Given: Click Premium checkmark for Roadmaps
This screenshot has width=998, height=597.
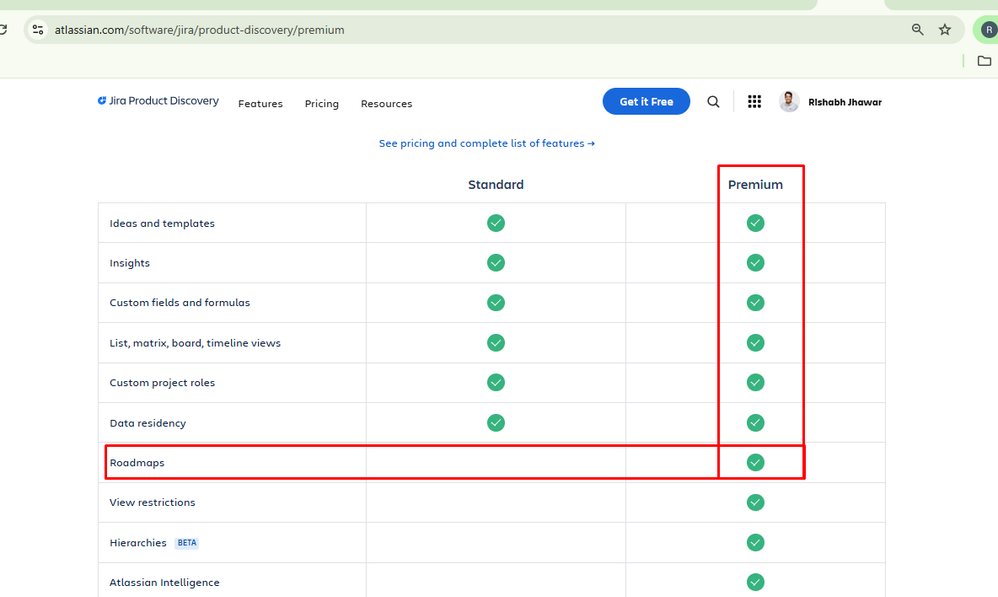Looking at the screenshot, I should pos(756,463).
